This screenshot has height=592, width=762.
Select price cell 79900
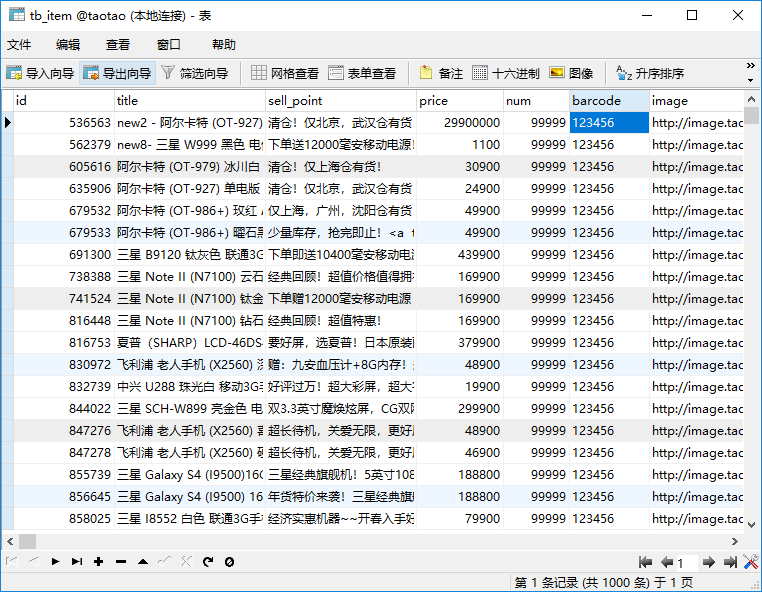coord(460,519)
